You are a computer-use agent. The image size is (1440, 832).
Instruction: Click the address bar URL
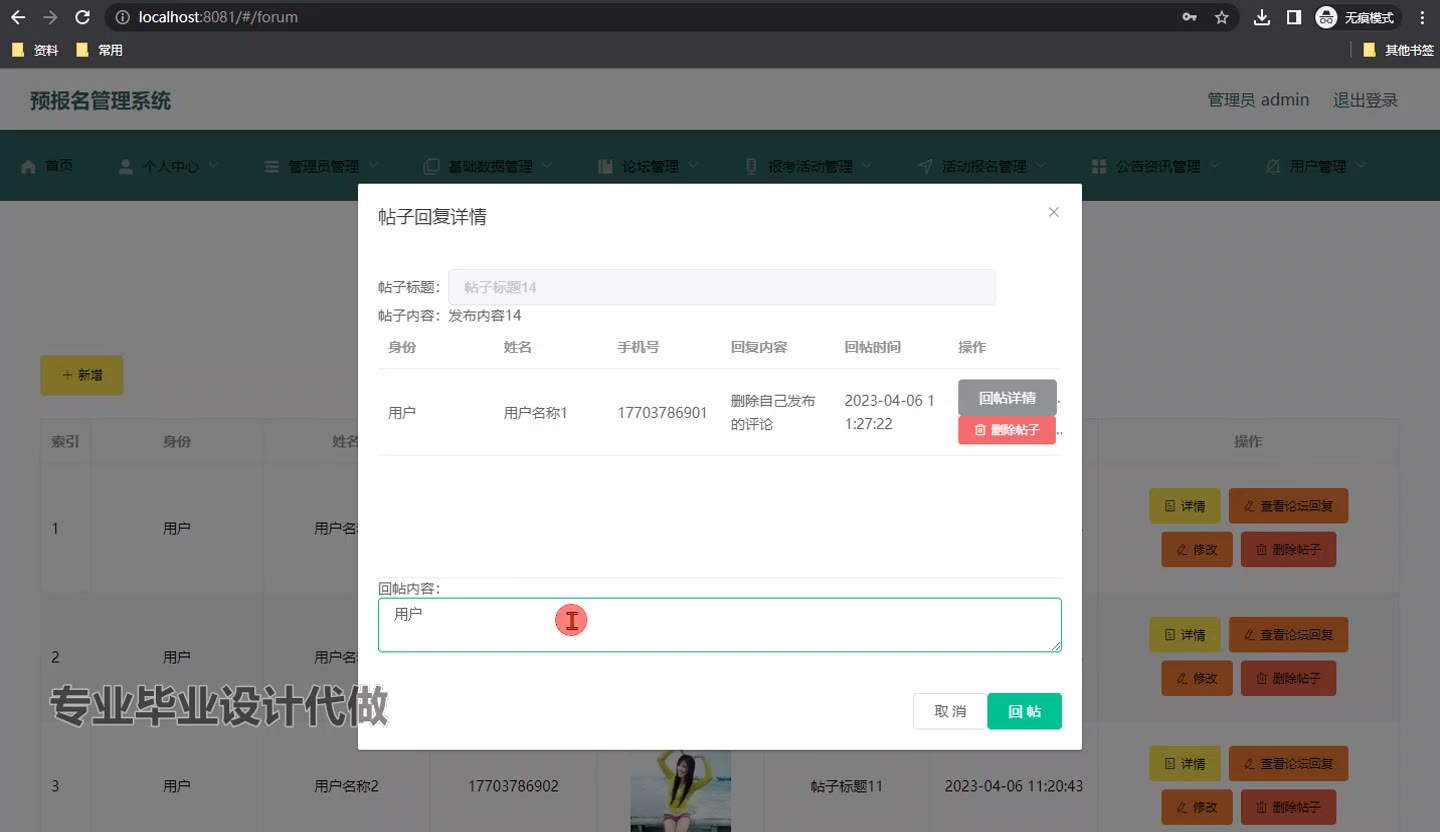(x=218, y=17)
